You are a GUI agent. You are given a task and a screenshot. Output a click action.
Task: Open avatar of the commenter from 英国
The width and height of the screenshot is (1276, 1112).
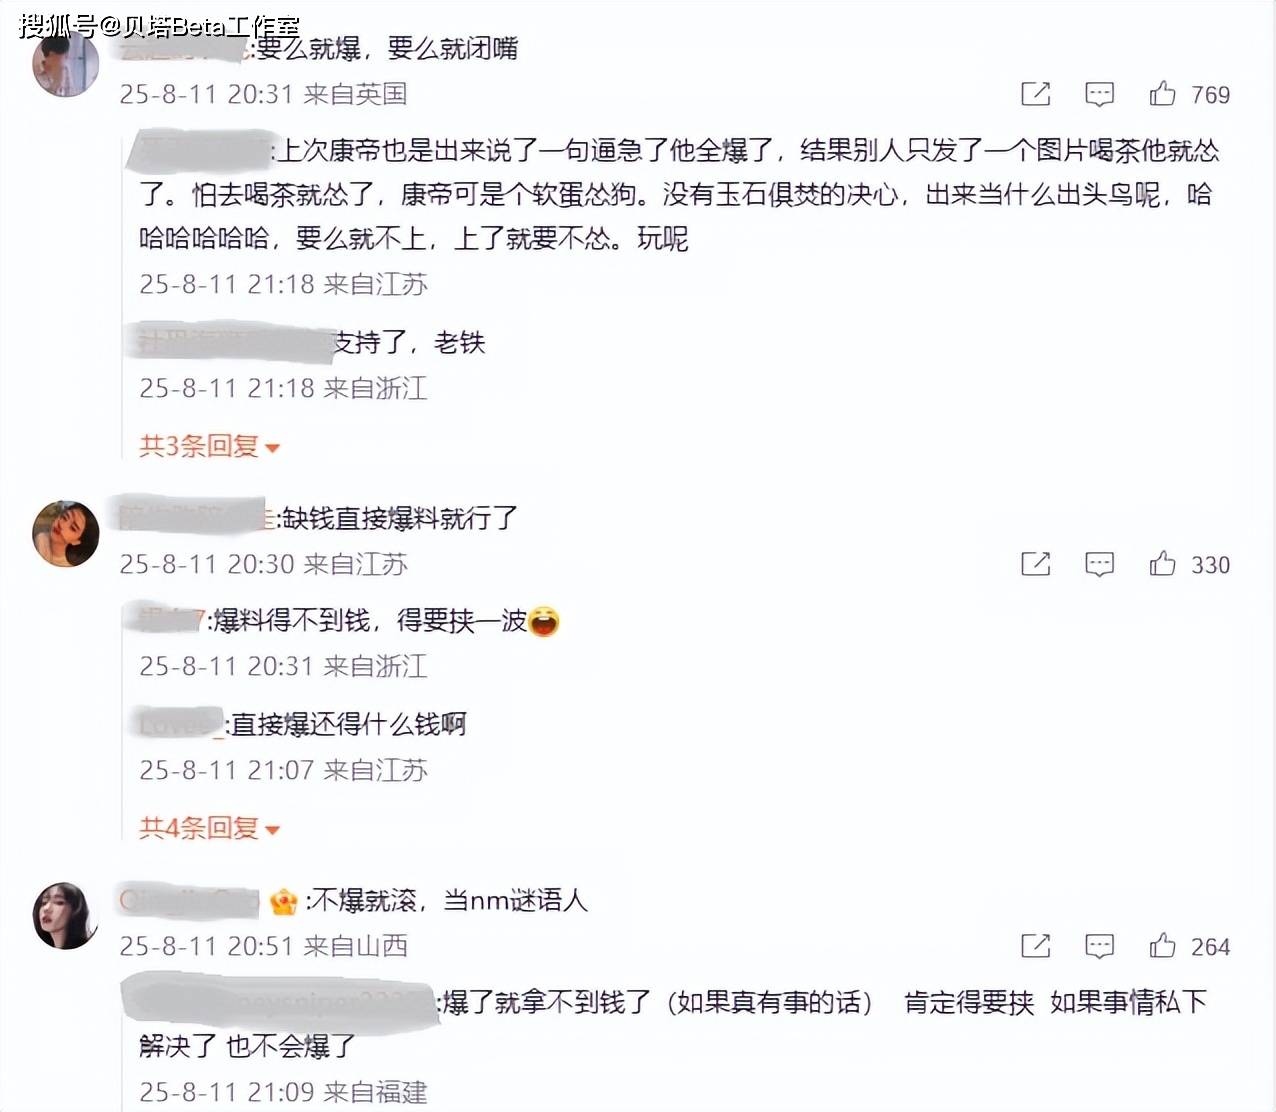tap(66, 63)
